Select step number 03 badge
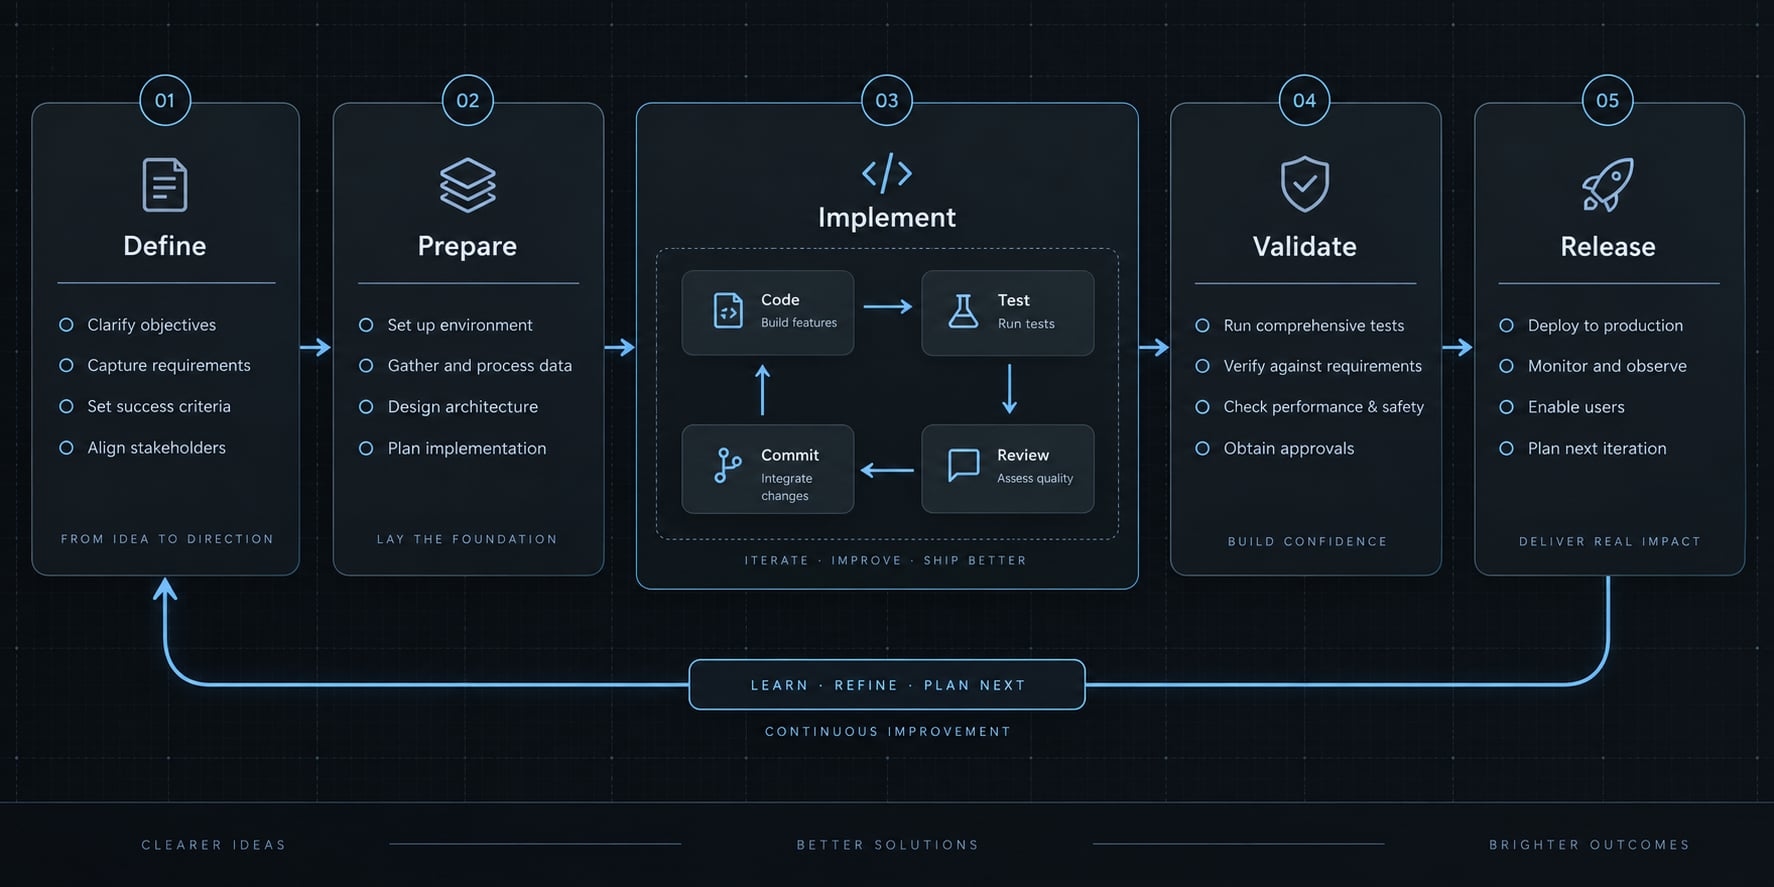1774x887 pixels. coord(887,100)
